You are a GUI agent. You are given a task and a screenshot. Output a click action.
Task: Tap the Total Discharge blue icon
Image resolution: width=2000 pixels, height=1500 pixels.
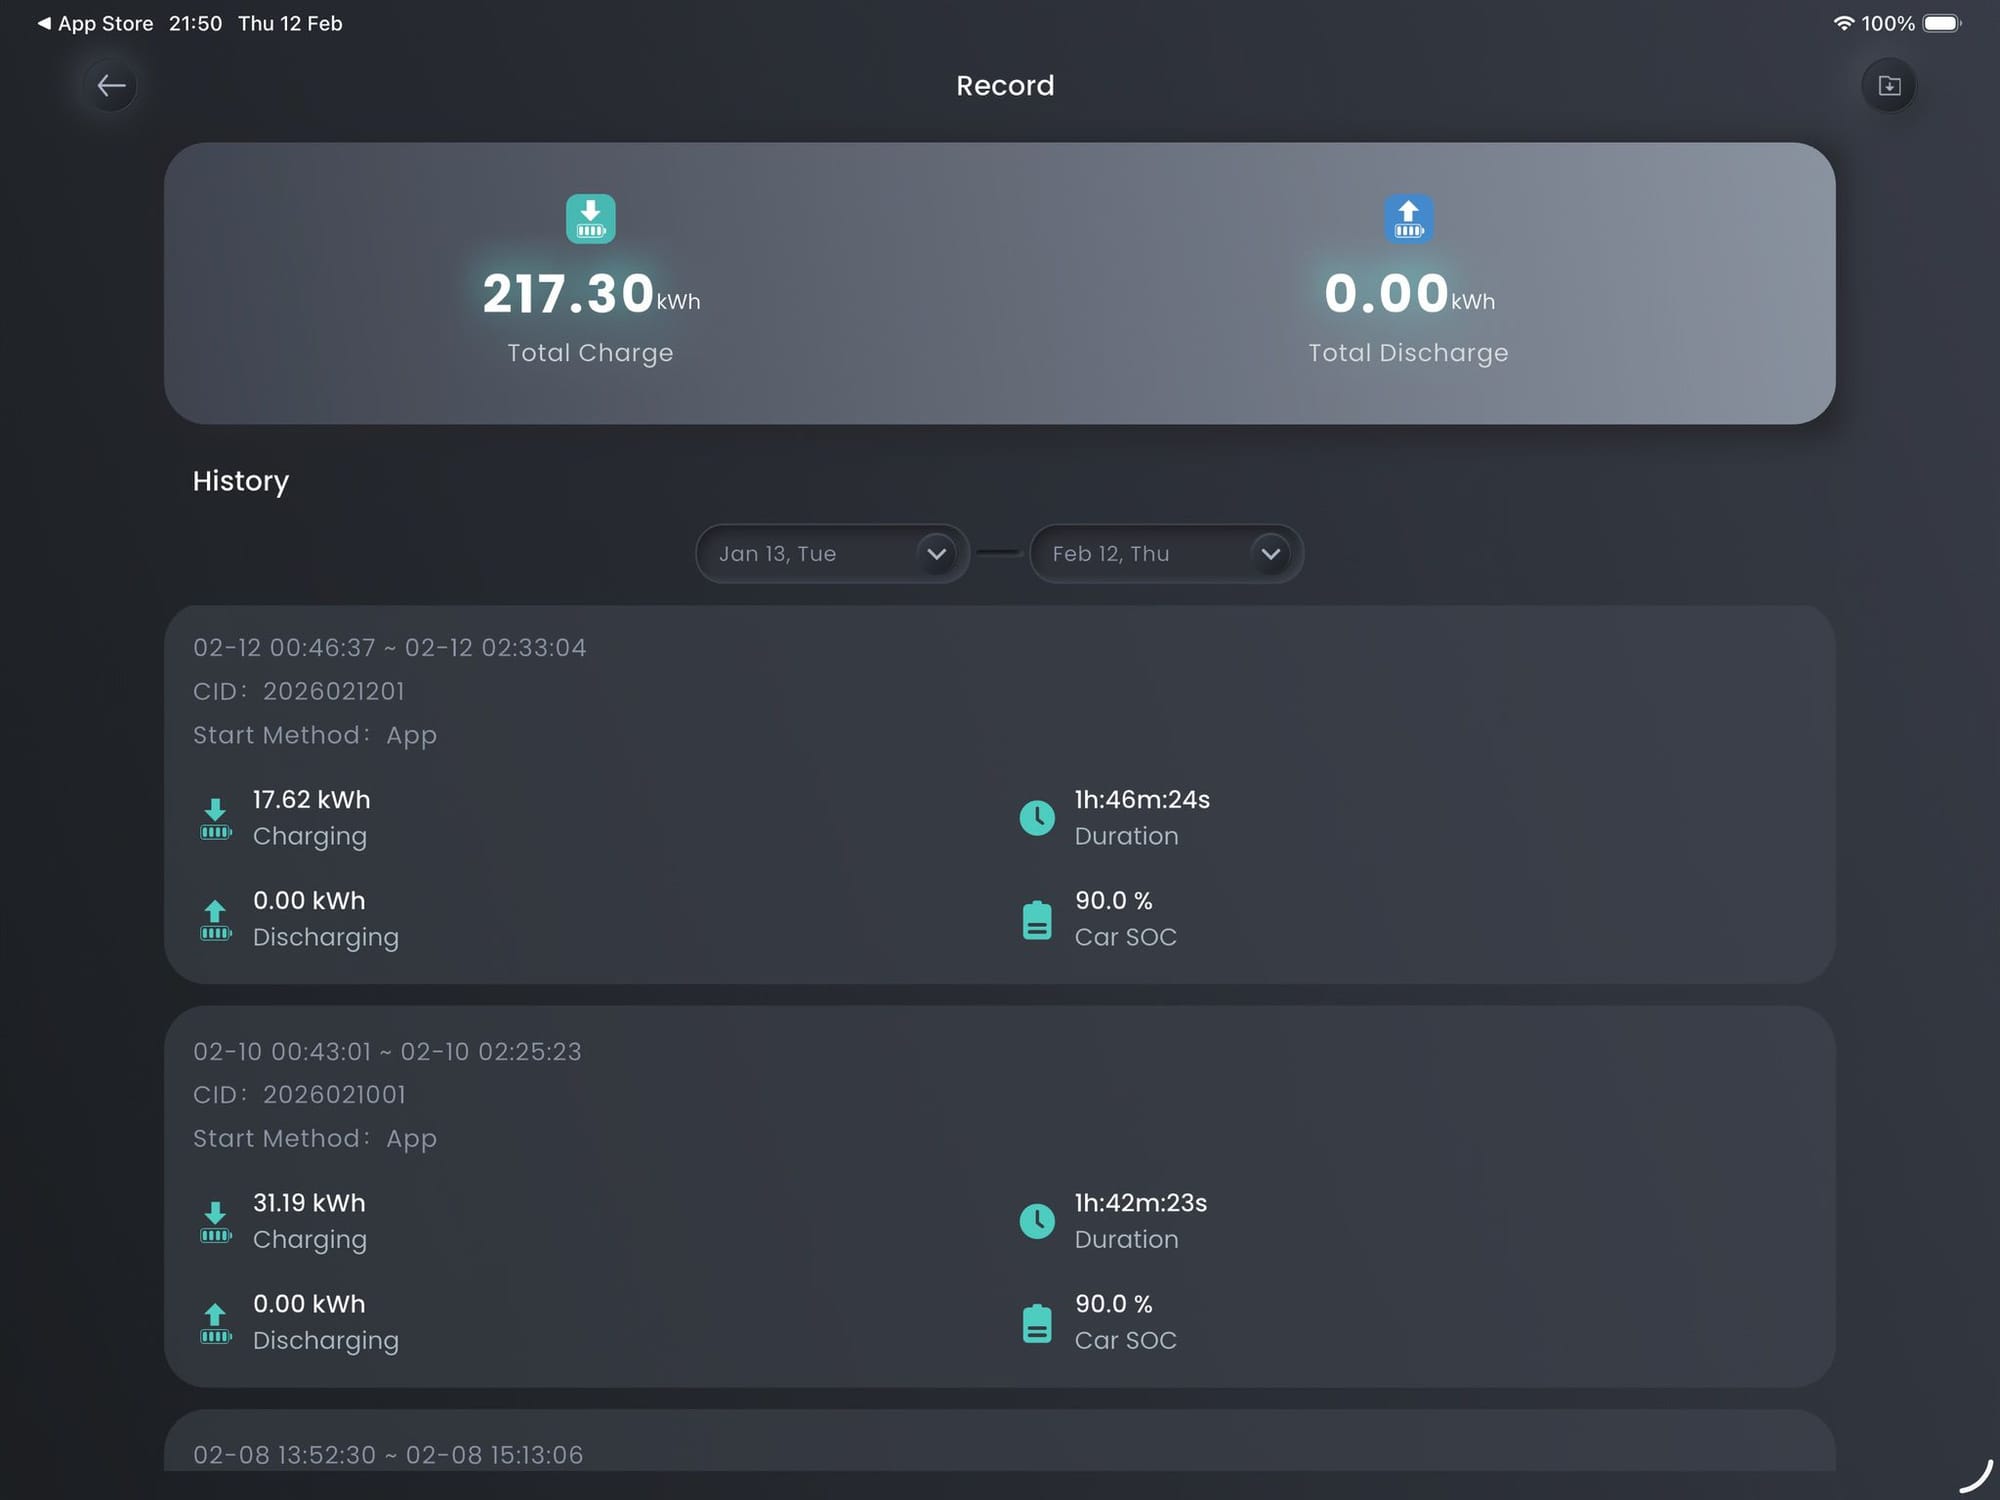[1408, 219]
